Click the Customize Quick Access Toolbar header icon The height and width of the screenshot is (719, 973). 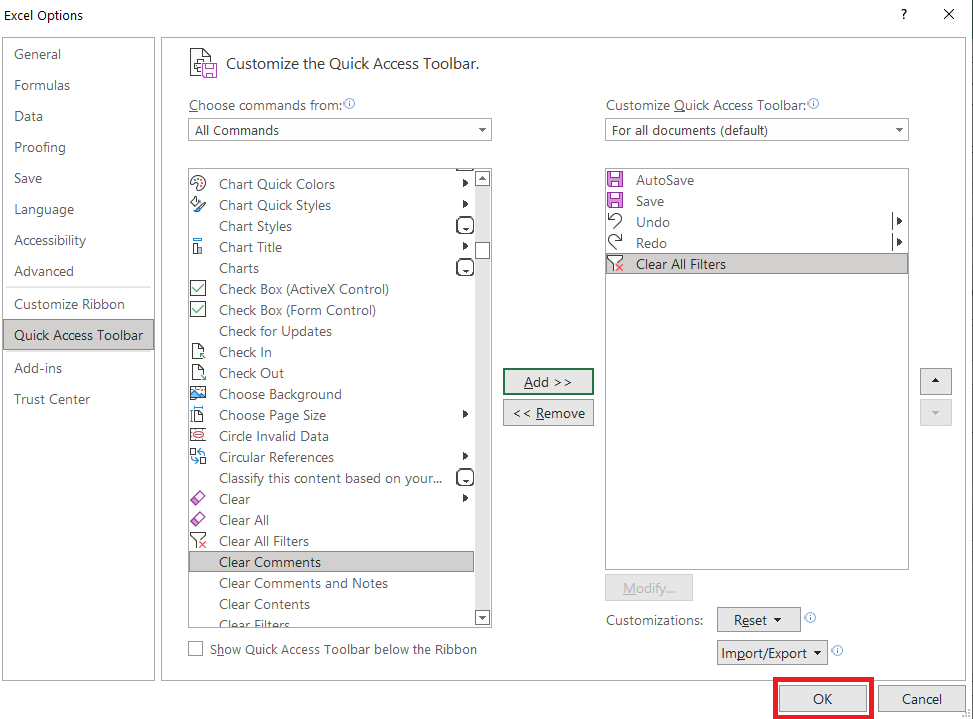pyautogui.click(x=203, y=63)
